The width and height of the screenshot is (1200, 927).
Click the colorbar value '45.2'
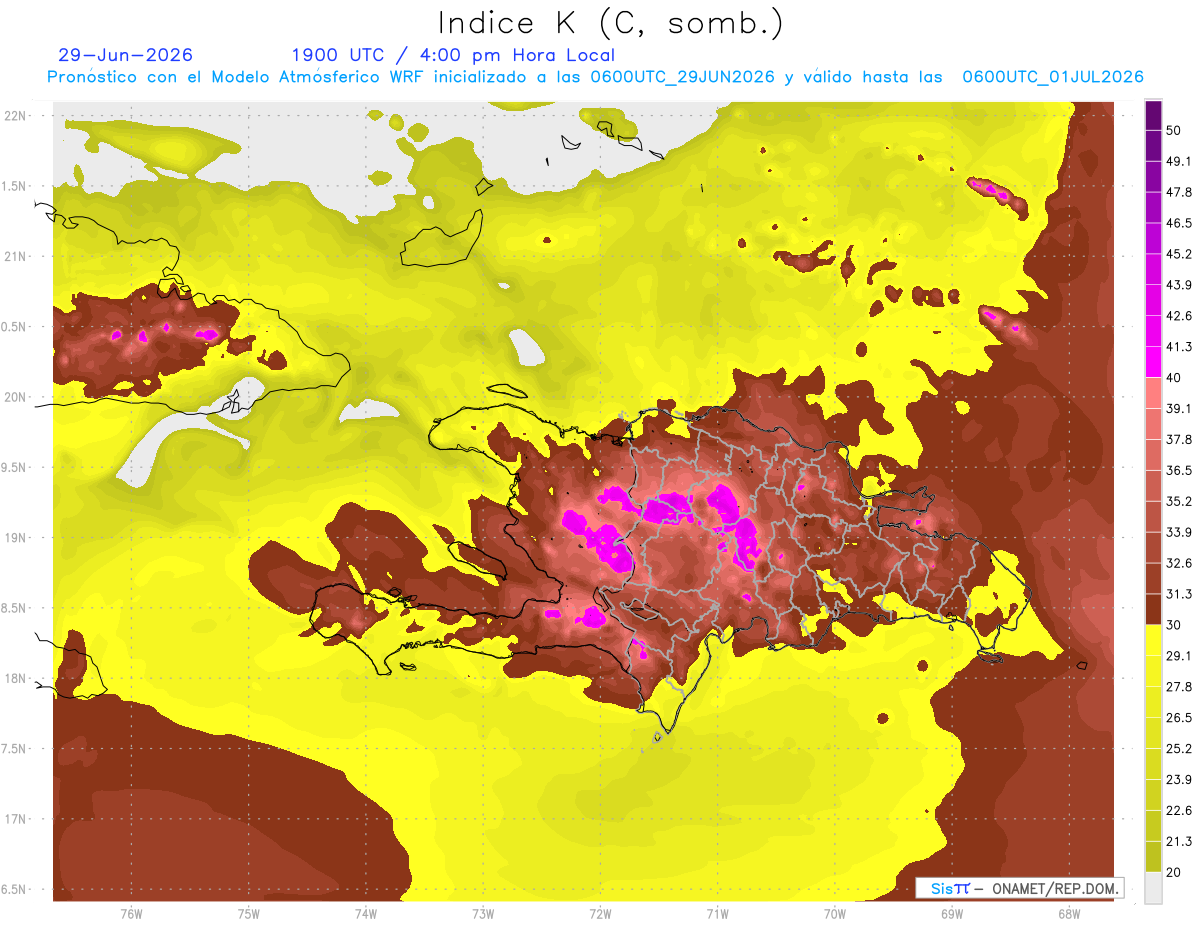(x=1179, y=254)
